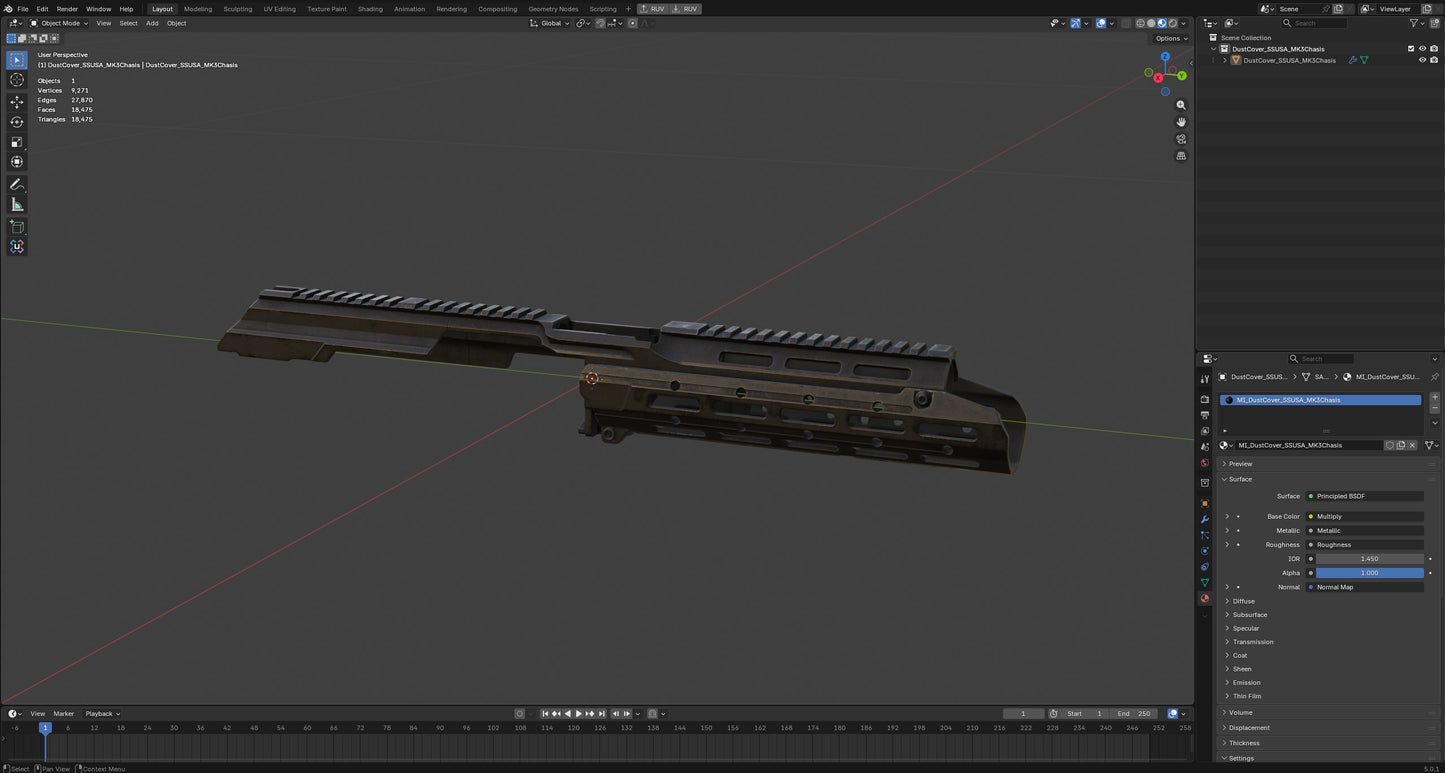Image resolution: width=1445 pixels, height=773 pixels.
Task: Open the Object Mode dropdown
Action: click(59, 23)
